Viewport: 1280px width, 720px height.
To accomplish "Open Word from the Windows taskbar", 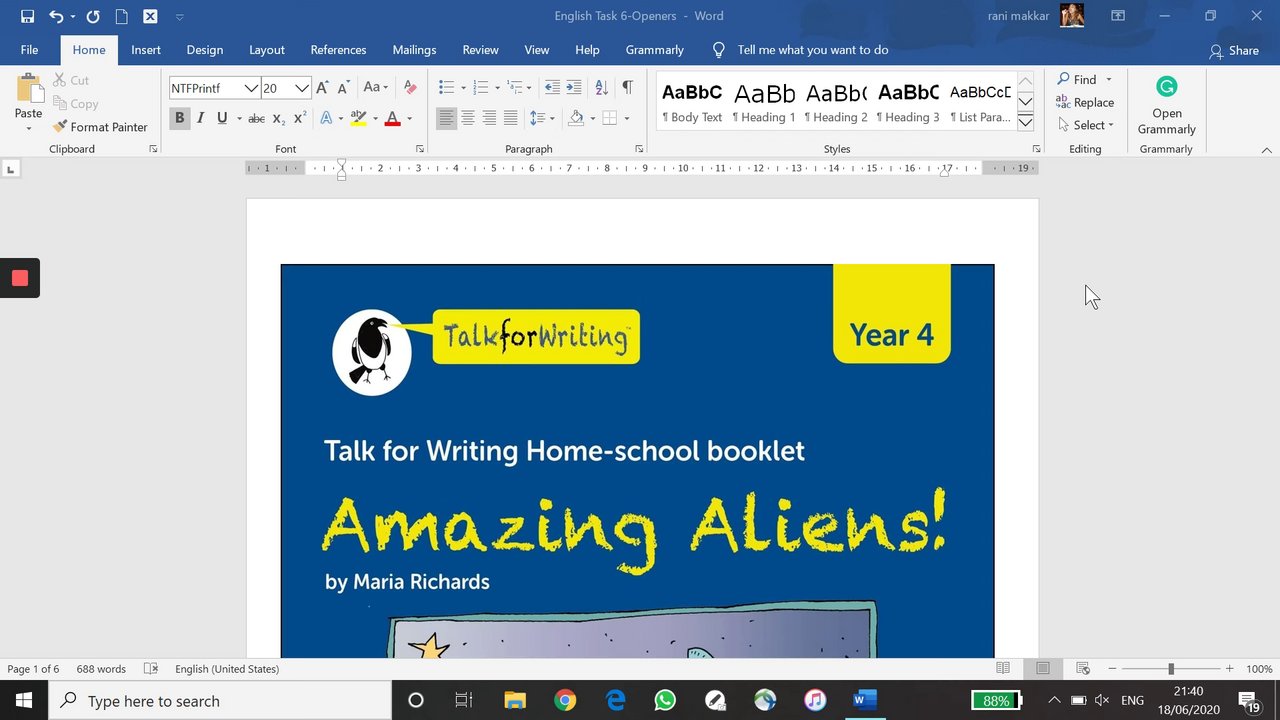I will click(x=864, y=700).
